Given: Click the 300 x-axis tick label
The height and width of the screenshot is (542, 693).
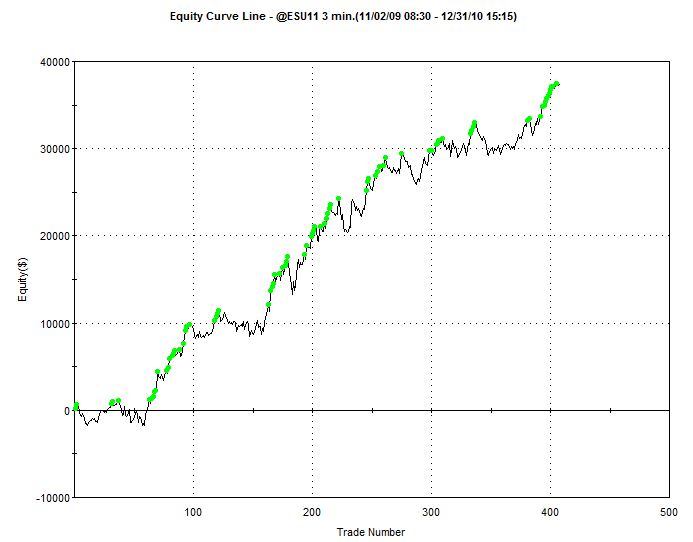Looking at the screenshot, I should 431,512.
